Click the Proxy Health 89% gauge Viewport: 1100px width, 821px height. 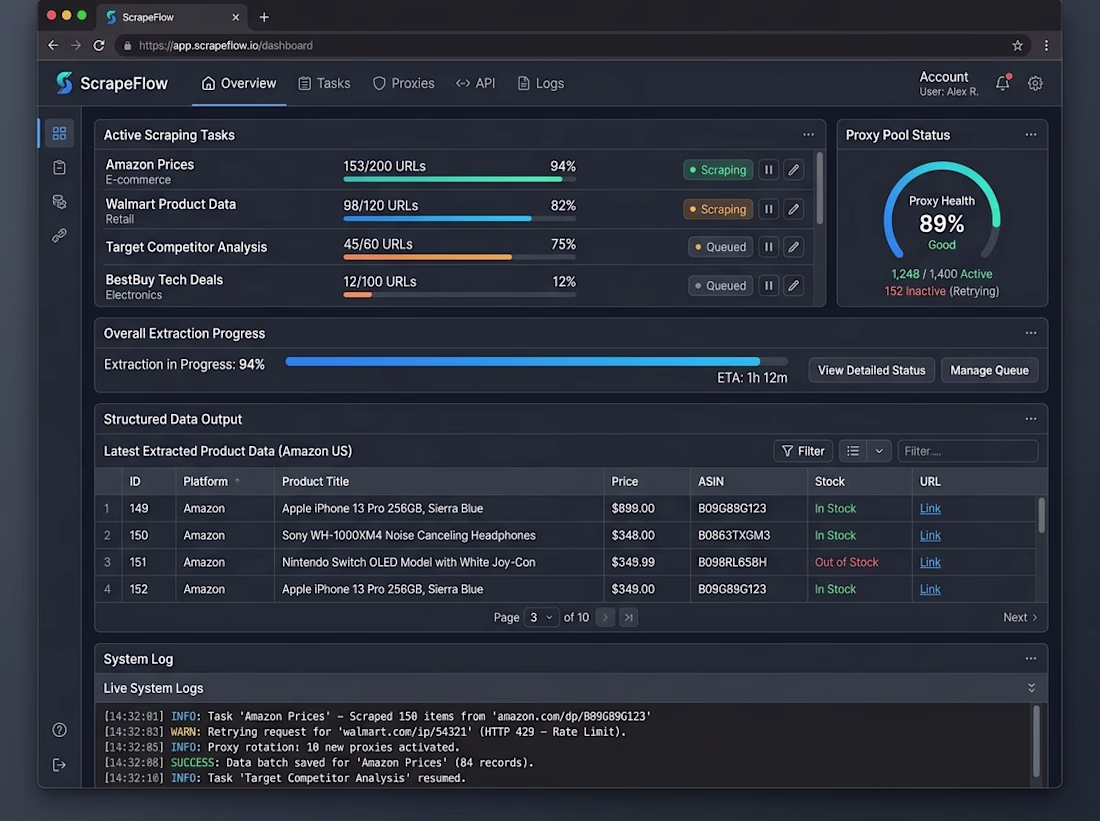[x=941, y=212]
